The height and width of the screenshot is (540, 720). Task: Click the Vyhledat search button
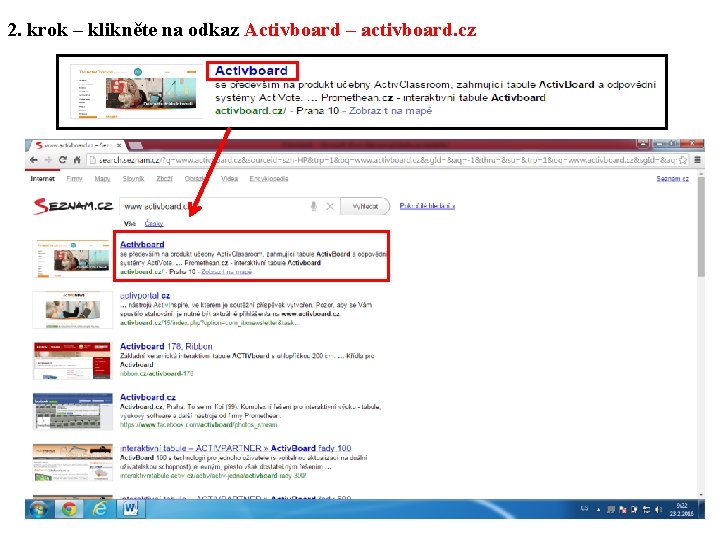pos(365,207)
